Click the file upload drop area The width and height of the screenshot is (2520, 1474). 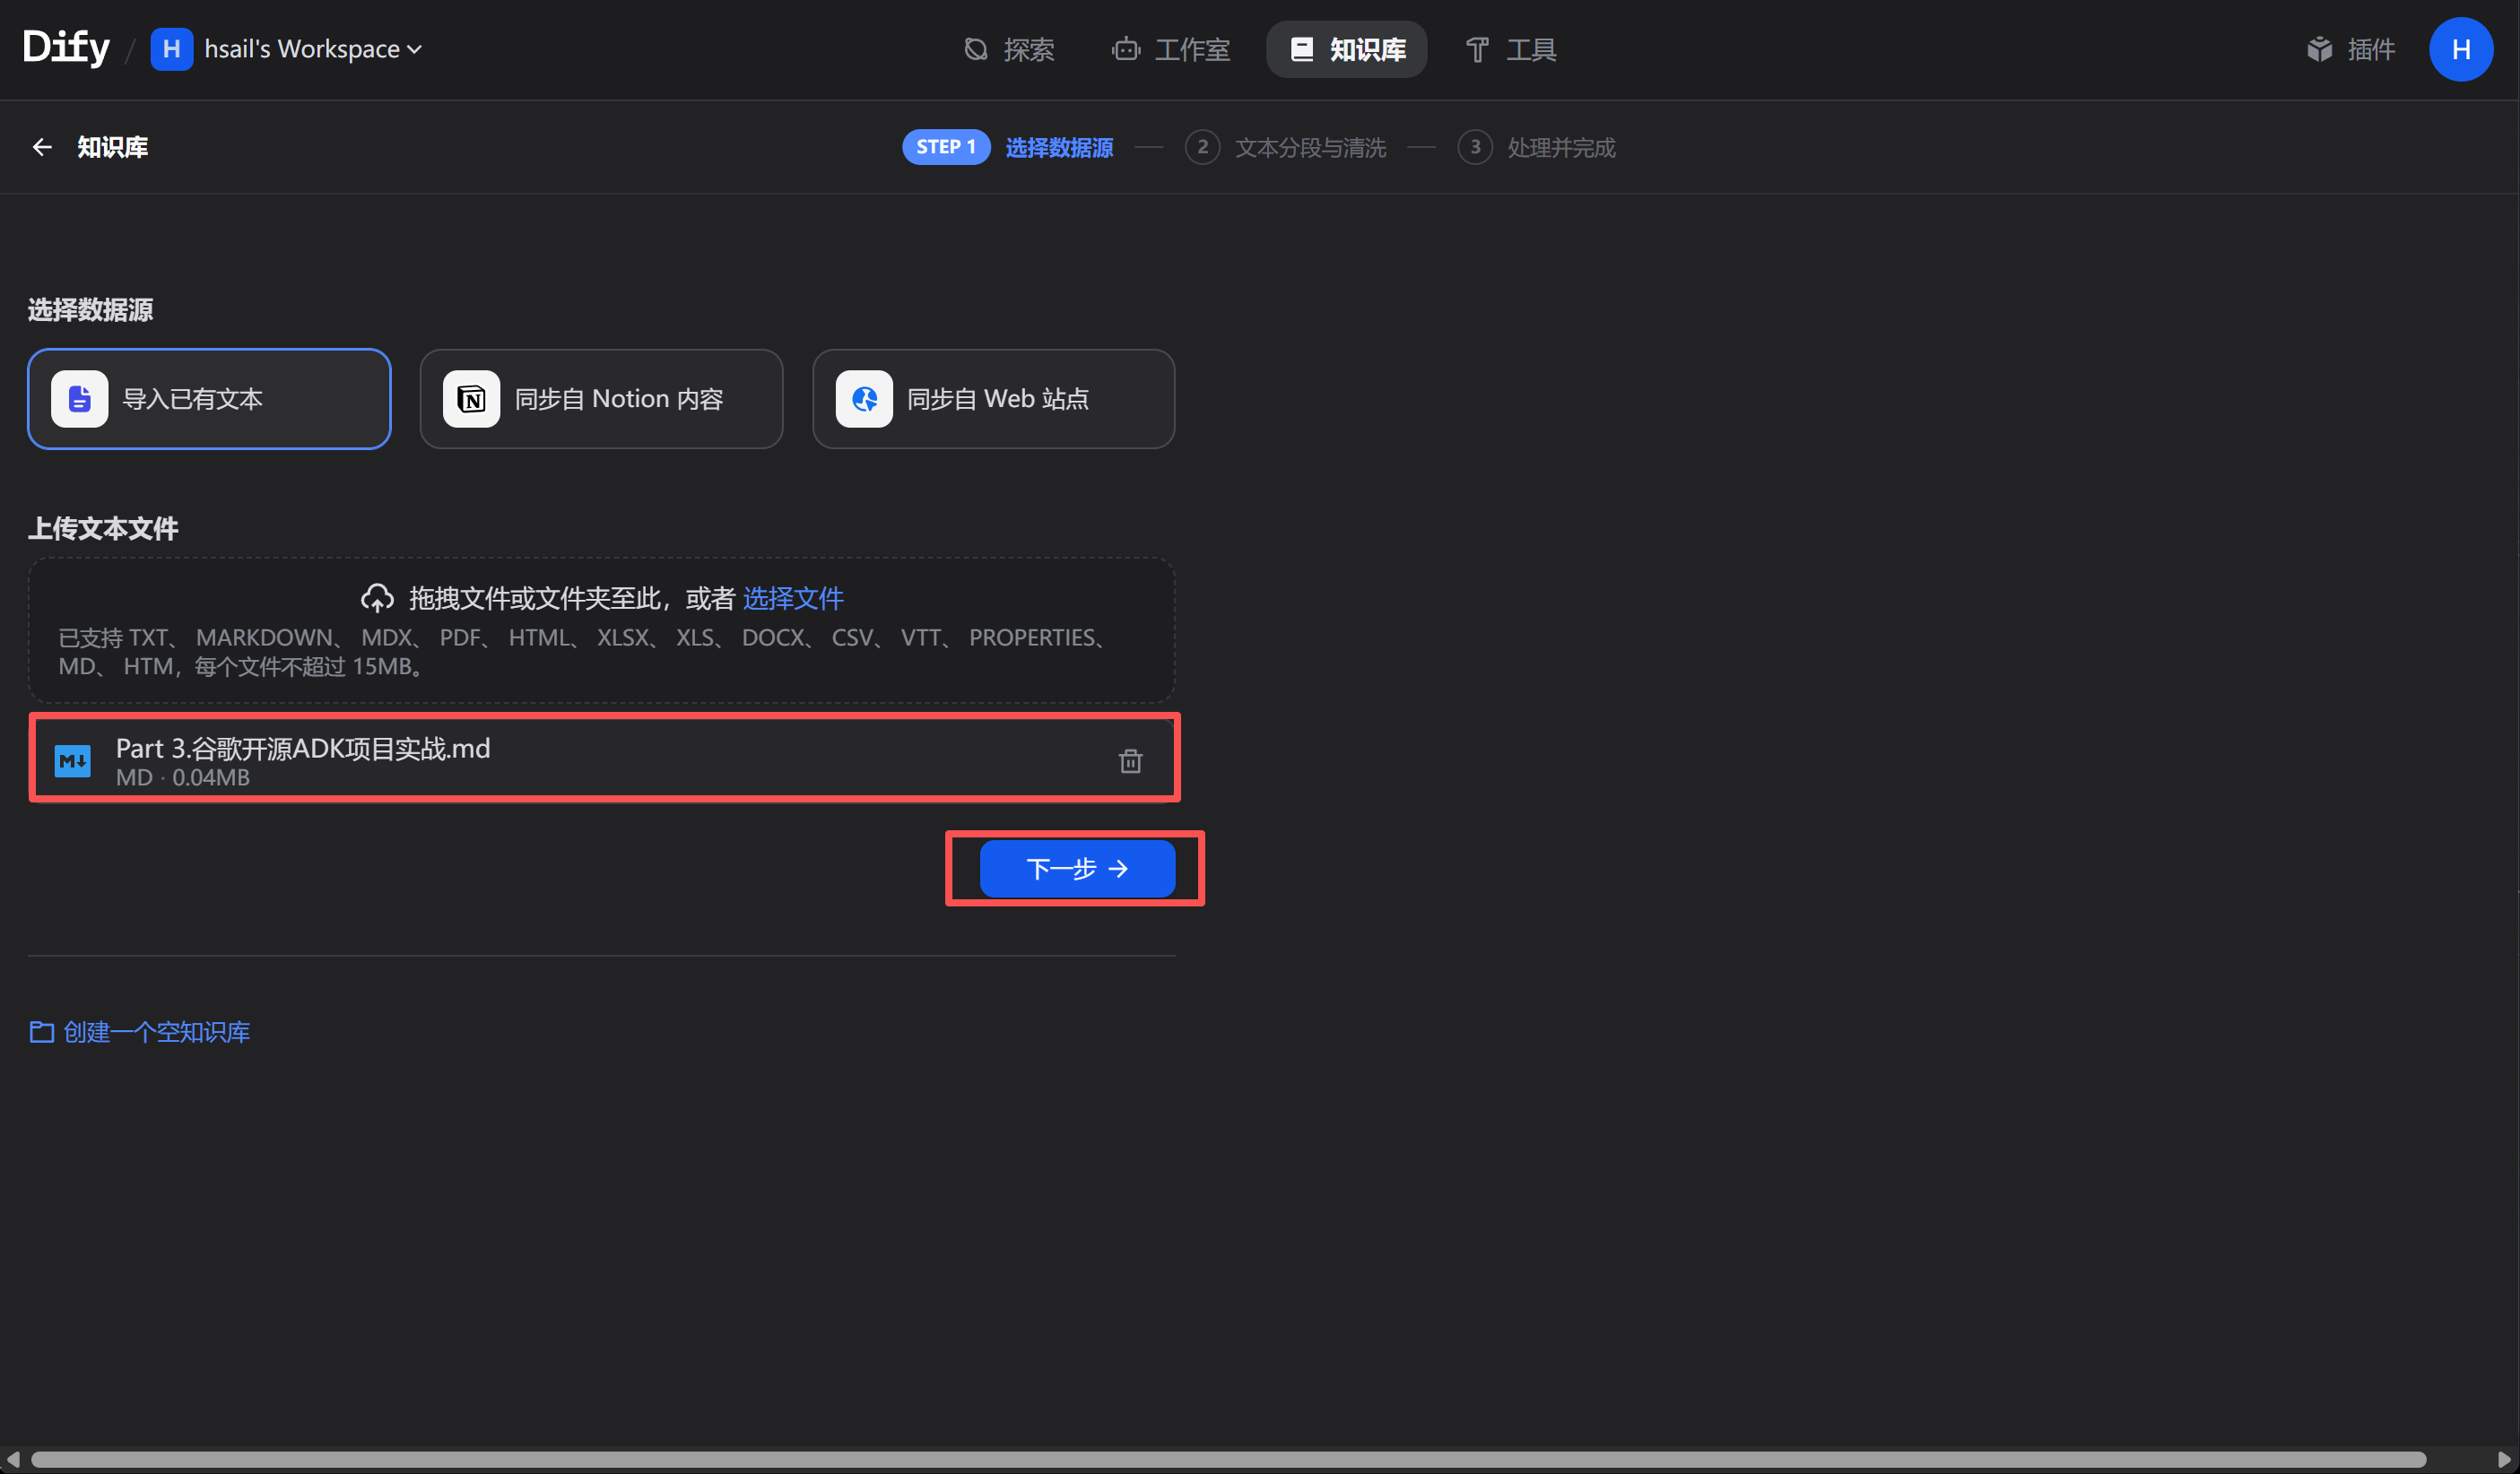point(601,630)
